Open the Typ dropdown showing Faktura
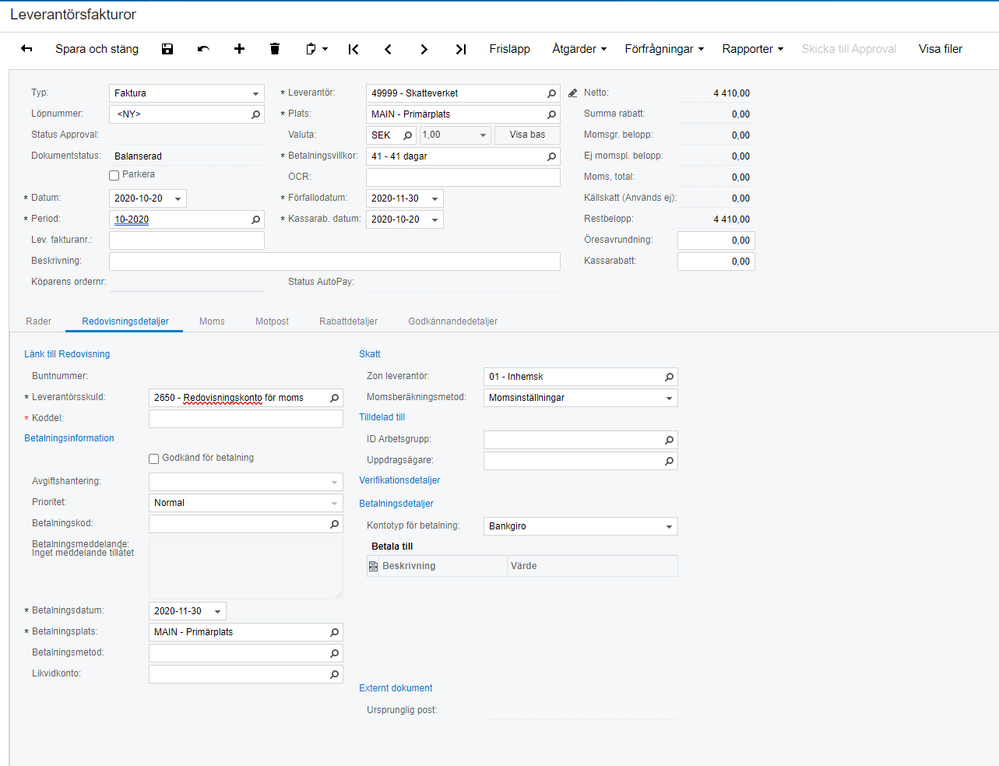 (256, 93)
